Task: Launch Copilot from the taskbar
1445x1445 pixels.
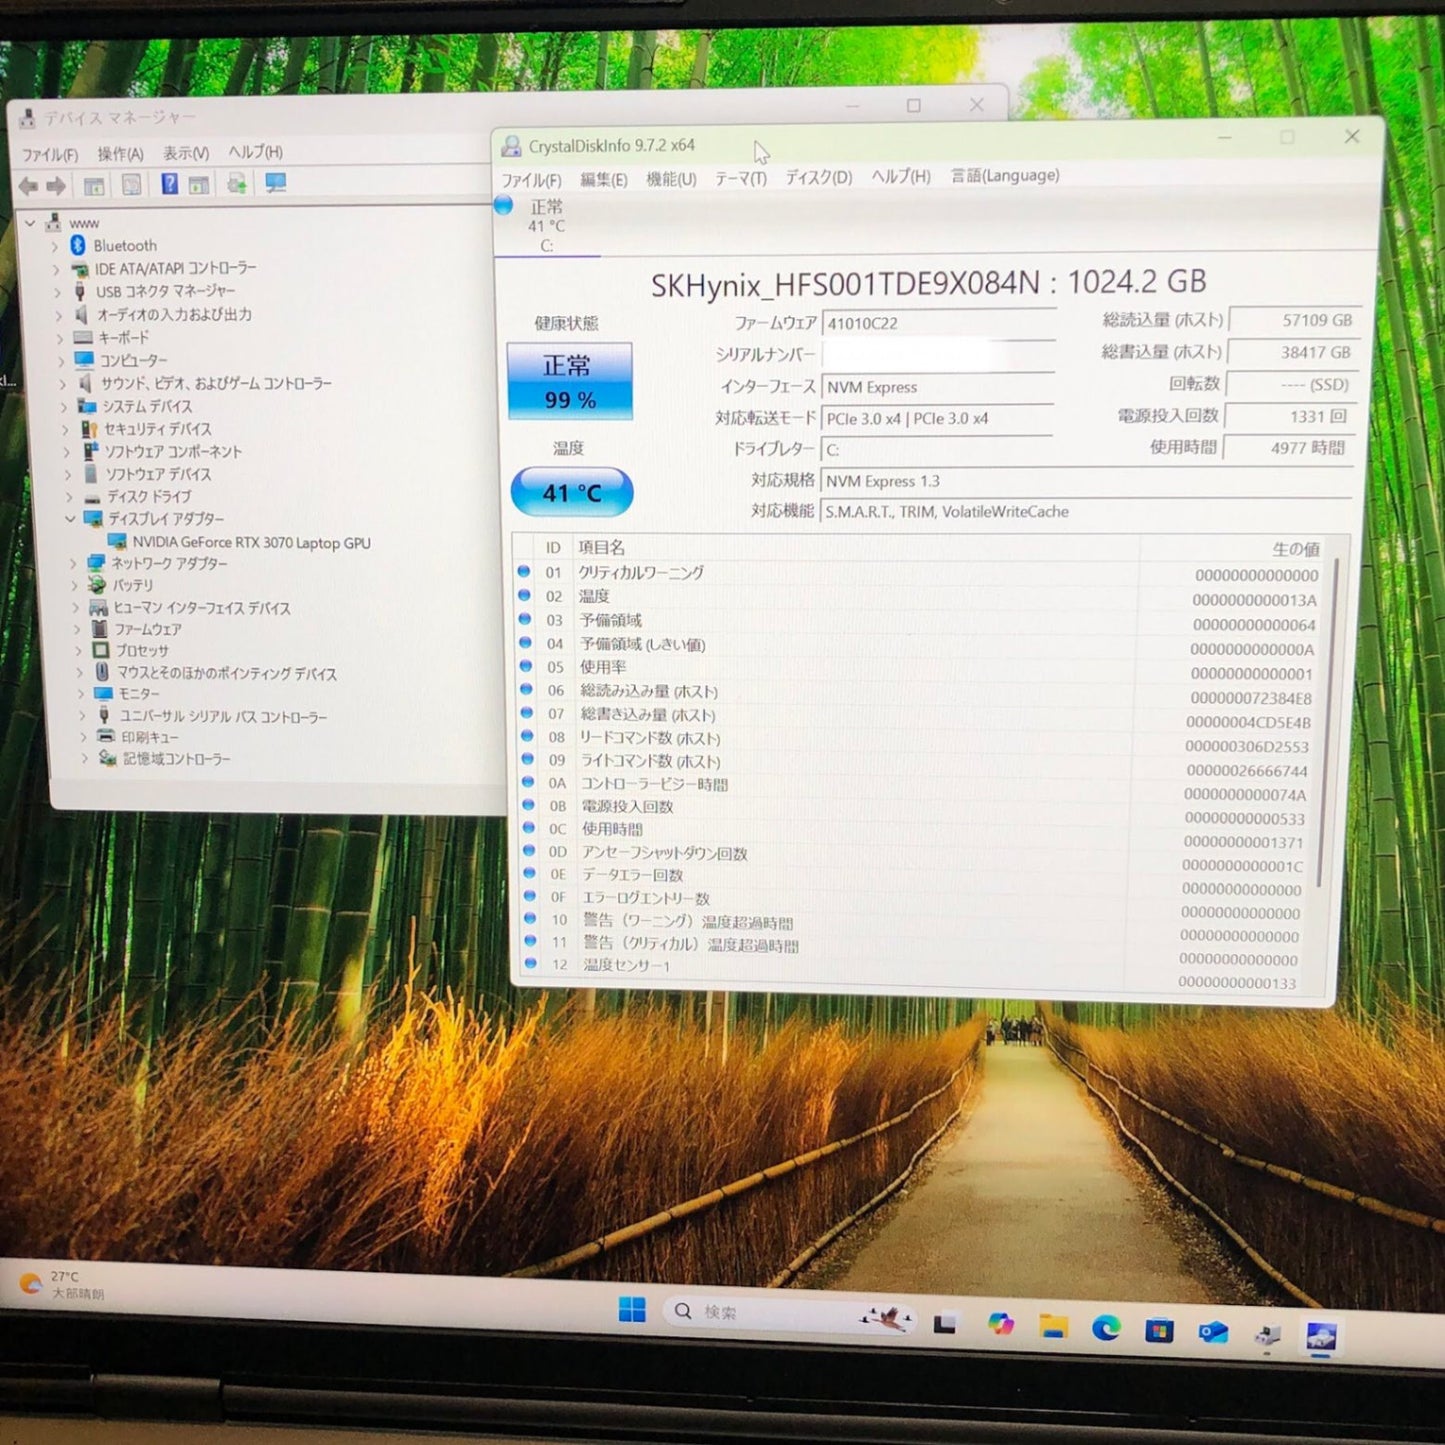Action: pos(1000,1324)
